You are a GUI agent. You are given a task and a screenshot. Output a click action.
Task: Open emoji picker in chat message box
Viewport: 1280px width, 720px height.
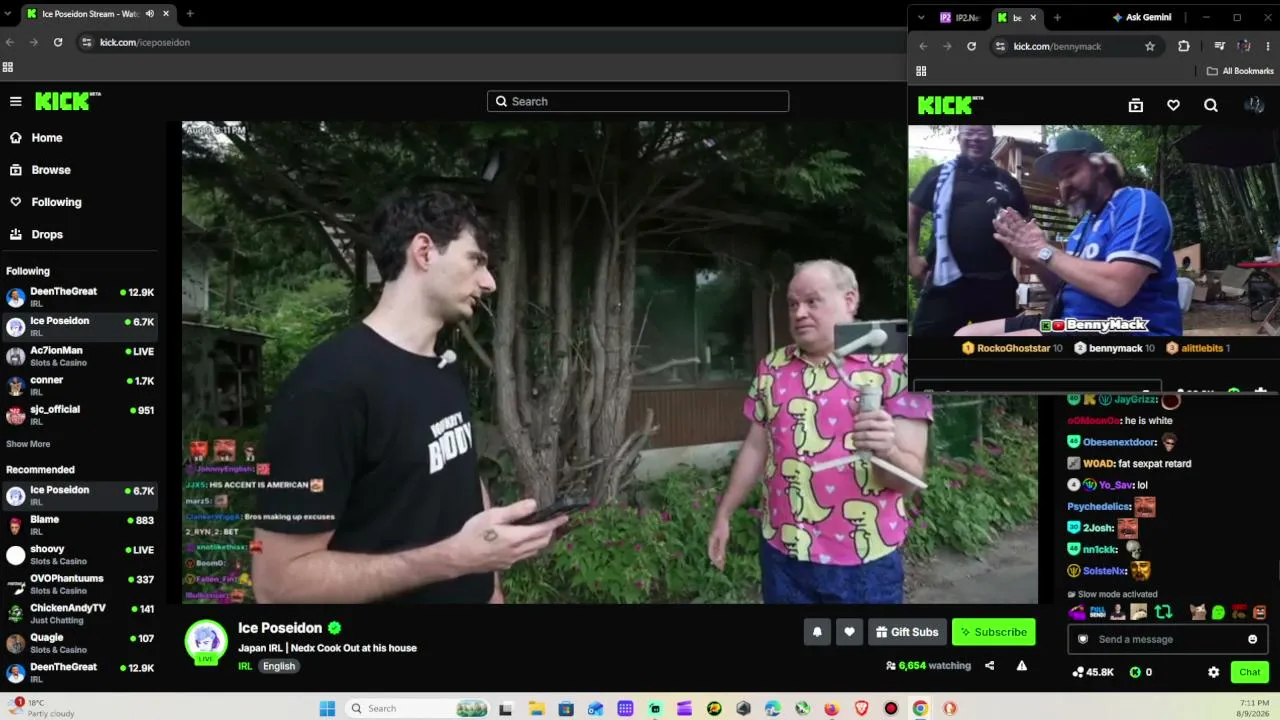point(1252,639)
